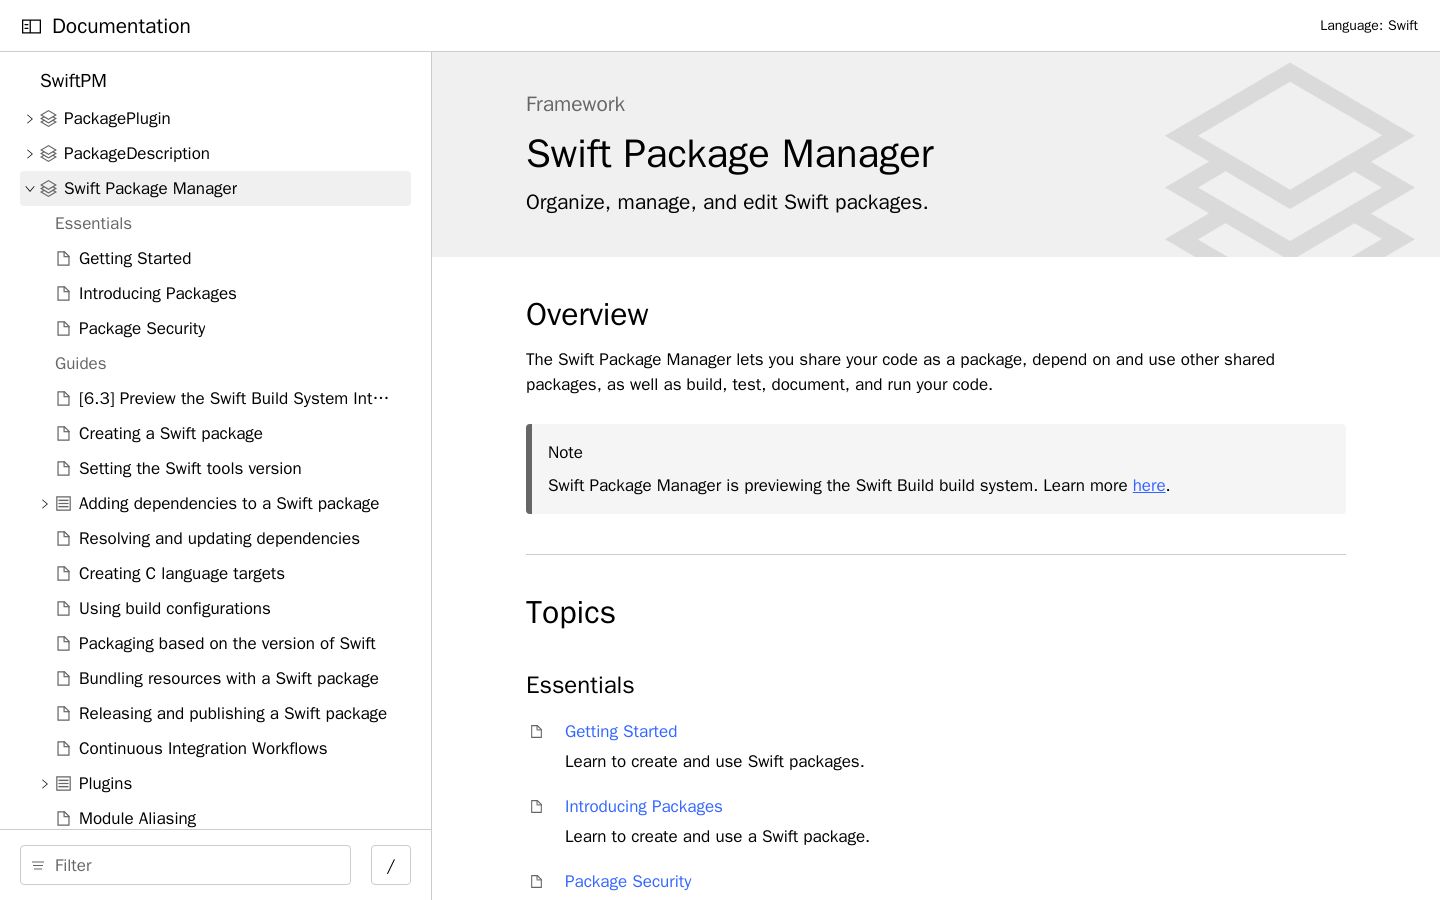This screenshot has width=1440, height=900.
Task: Toggle the sidebar panel icon
Action: click(x=31, y=27)
